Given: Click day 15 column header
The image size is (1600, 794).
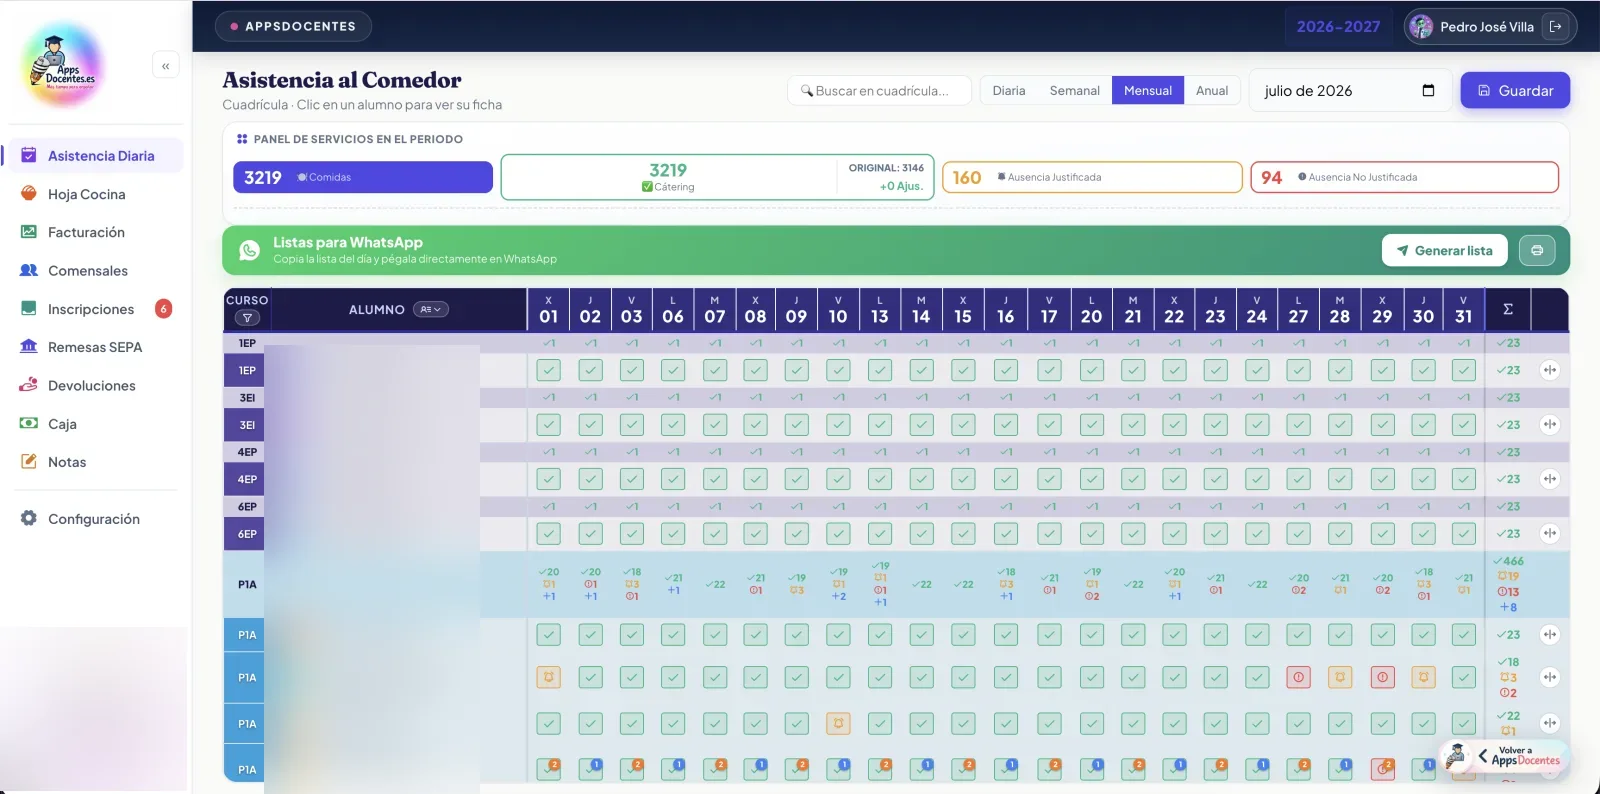Looking at the screenshot, I should tap(963, 310).
